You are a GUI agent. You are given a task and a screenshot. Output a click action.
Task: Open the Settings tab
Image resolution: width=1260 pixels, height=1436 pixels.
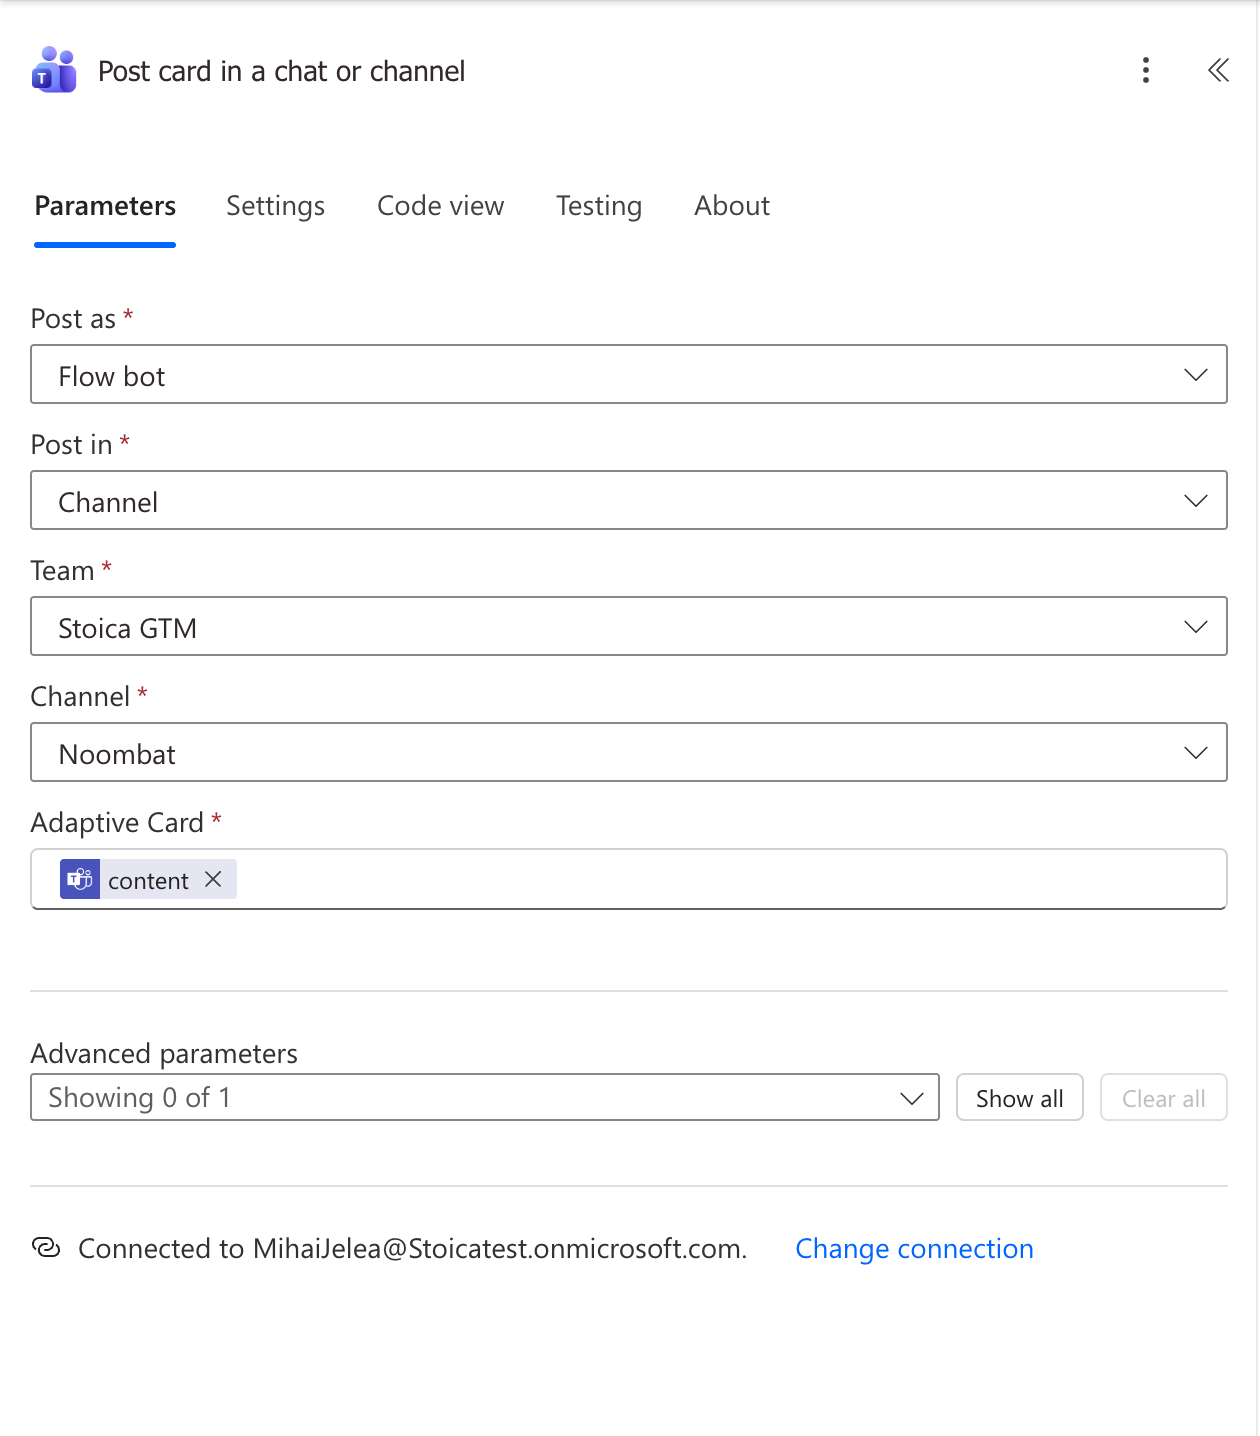275,206
